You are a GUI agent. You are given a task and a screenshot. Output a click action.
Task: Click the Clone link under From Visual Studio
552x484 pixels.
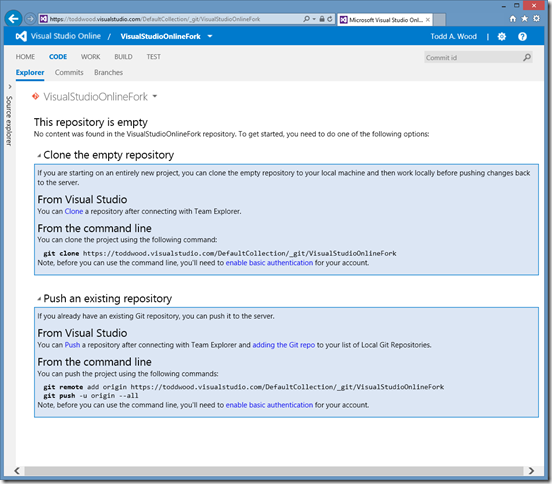click(74, 212)
